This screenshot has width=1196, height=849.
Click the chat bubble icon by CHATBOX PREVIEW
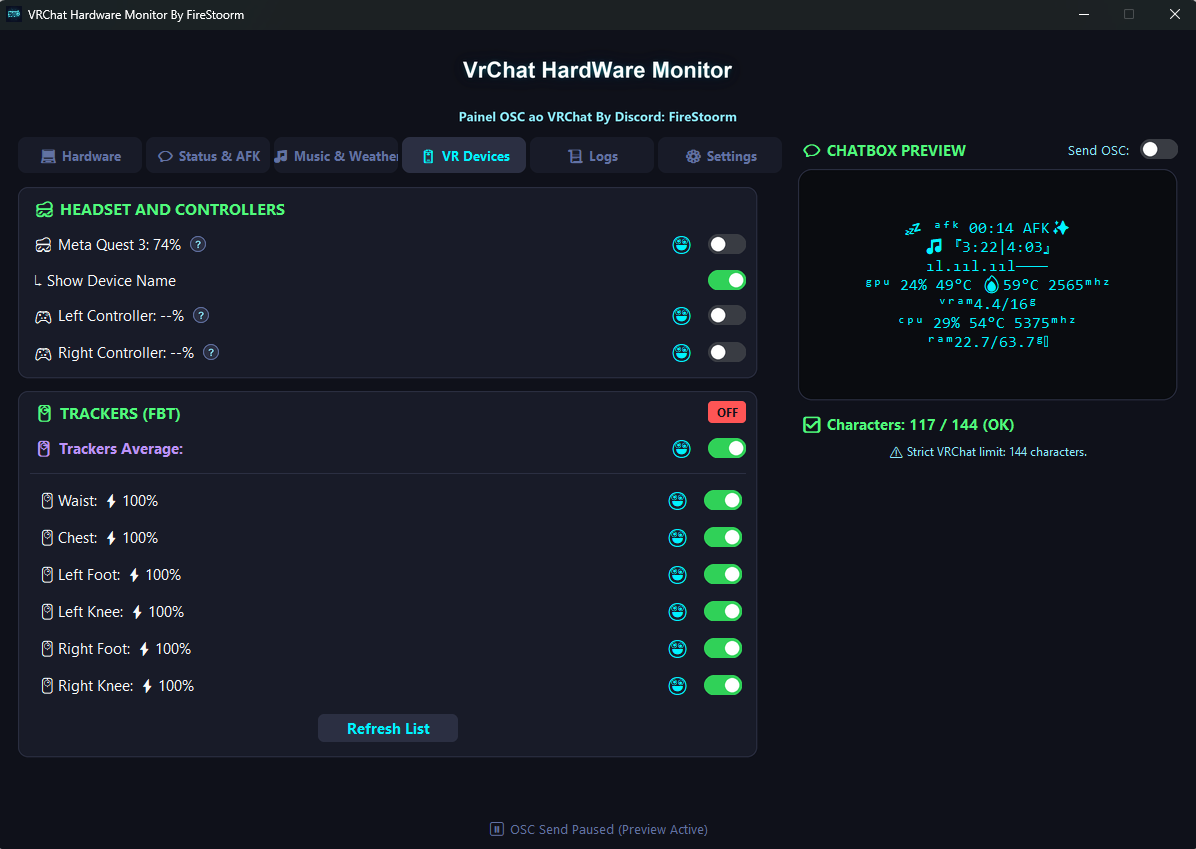pos(812,151)
